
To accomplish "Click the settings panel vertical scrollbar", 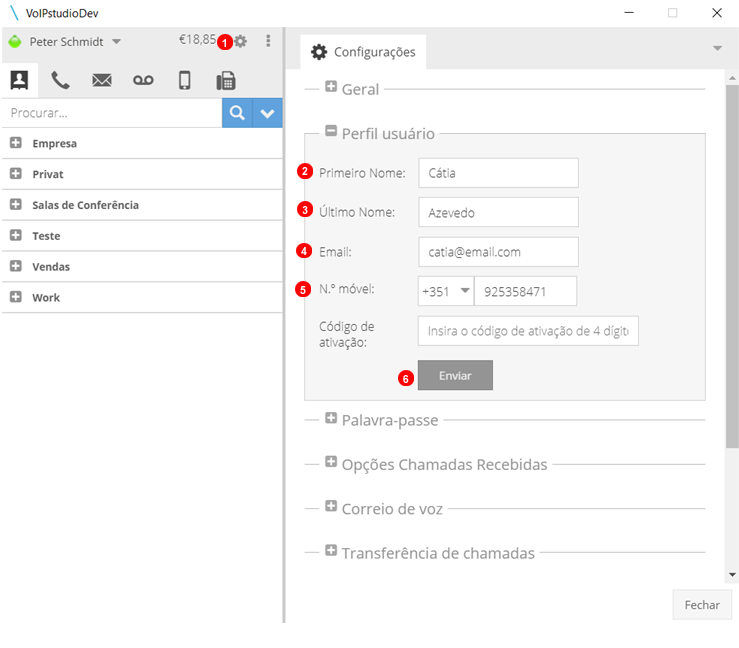I will pos(732,266).
